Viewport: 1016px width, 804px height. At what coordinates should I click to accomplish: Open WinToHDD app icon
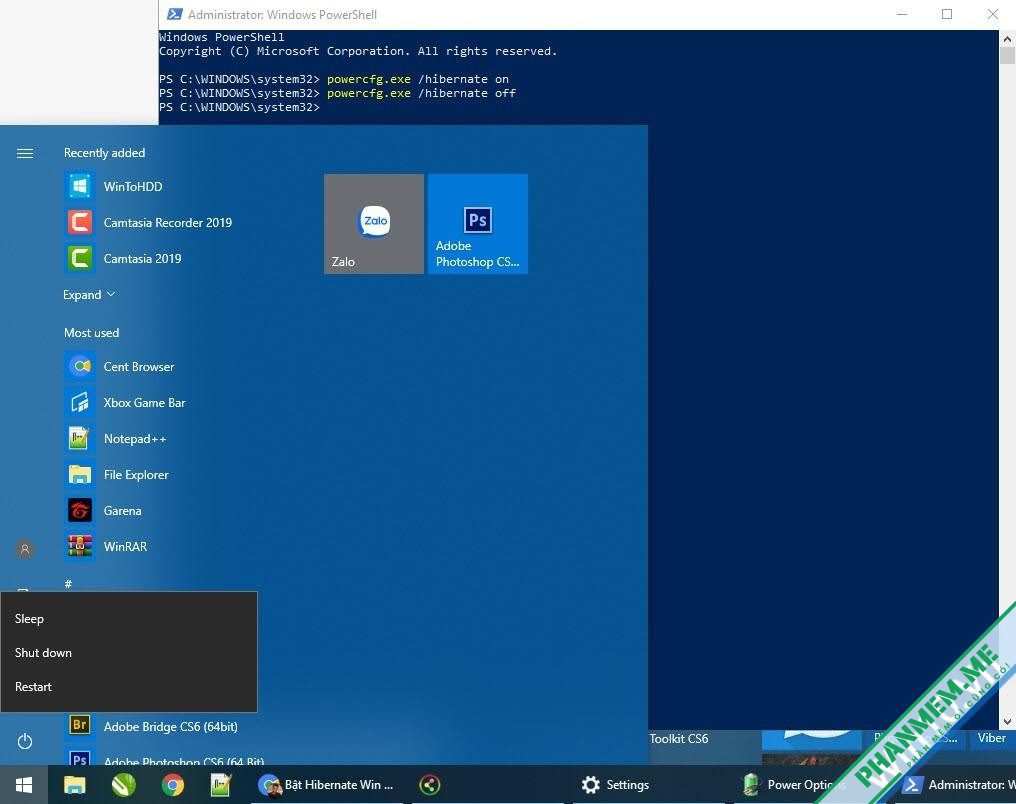point(80,187)
